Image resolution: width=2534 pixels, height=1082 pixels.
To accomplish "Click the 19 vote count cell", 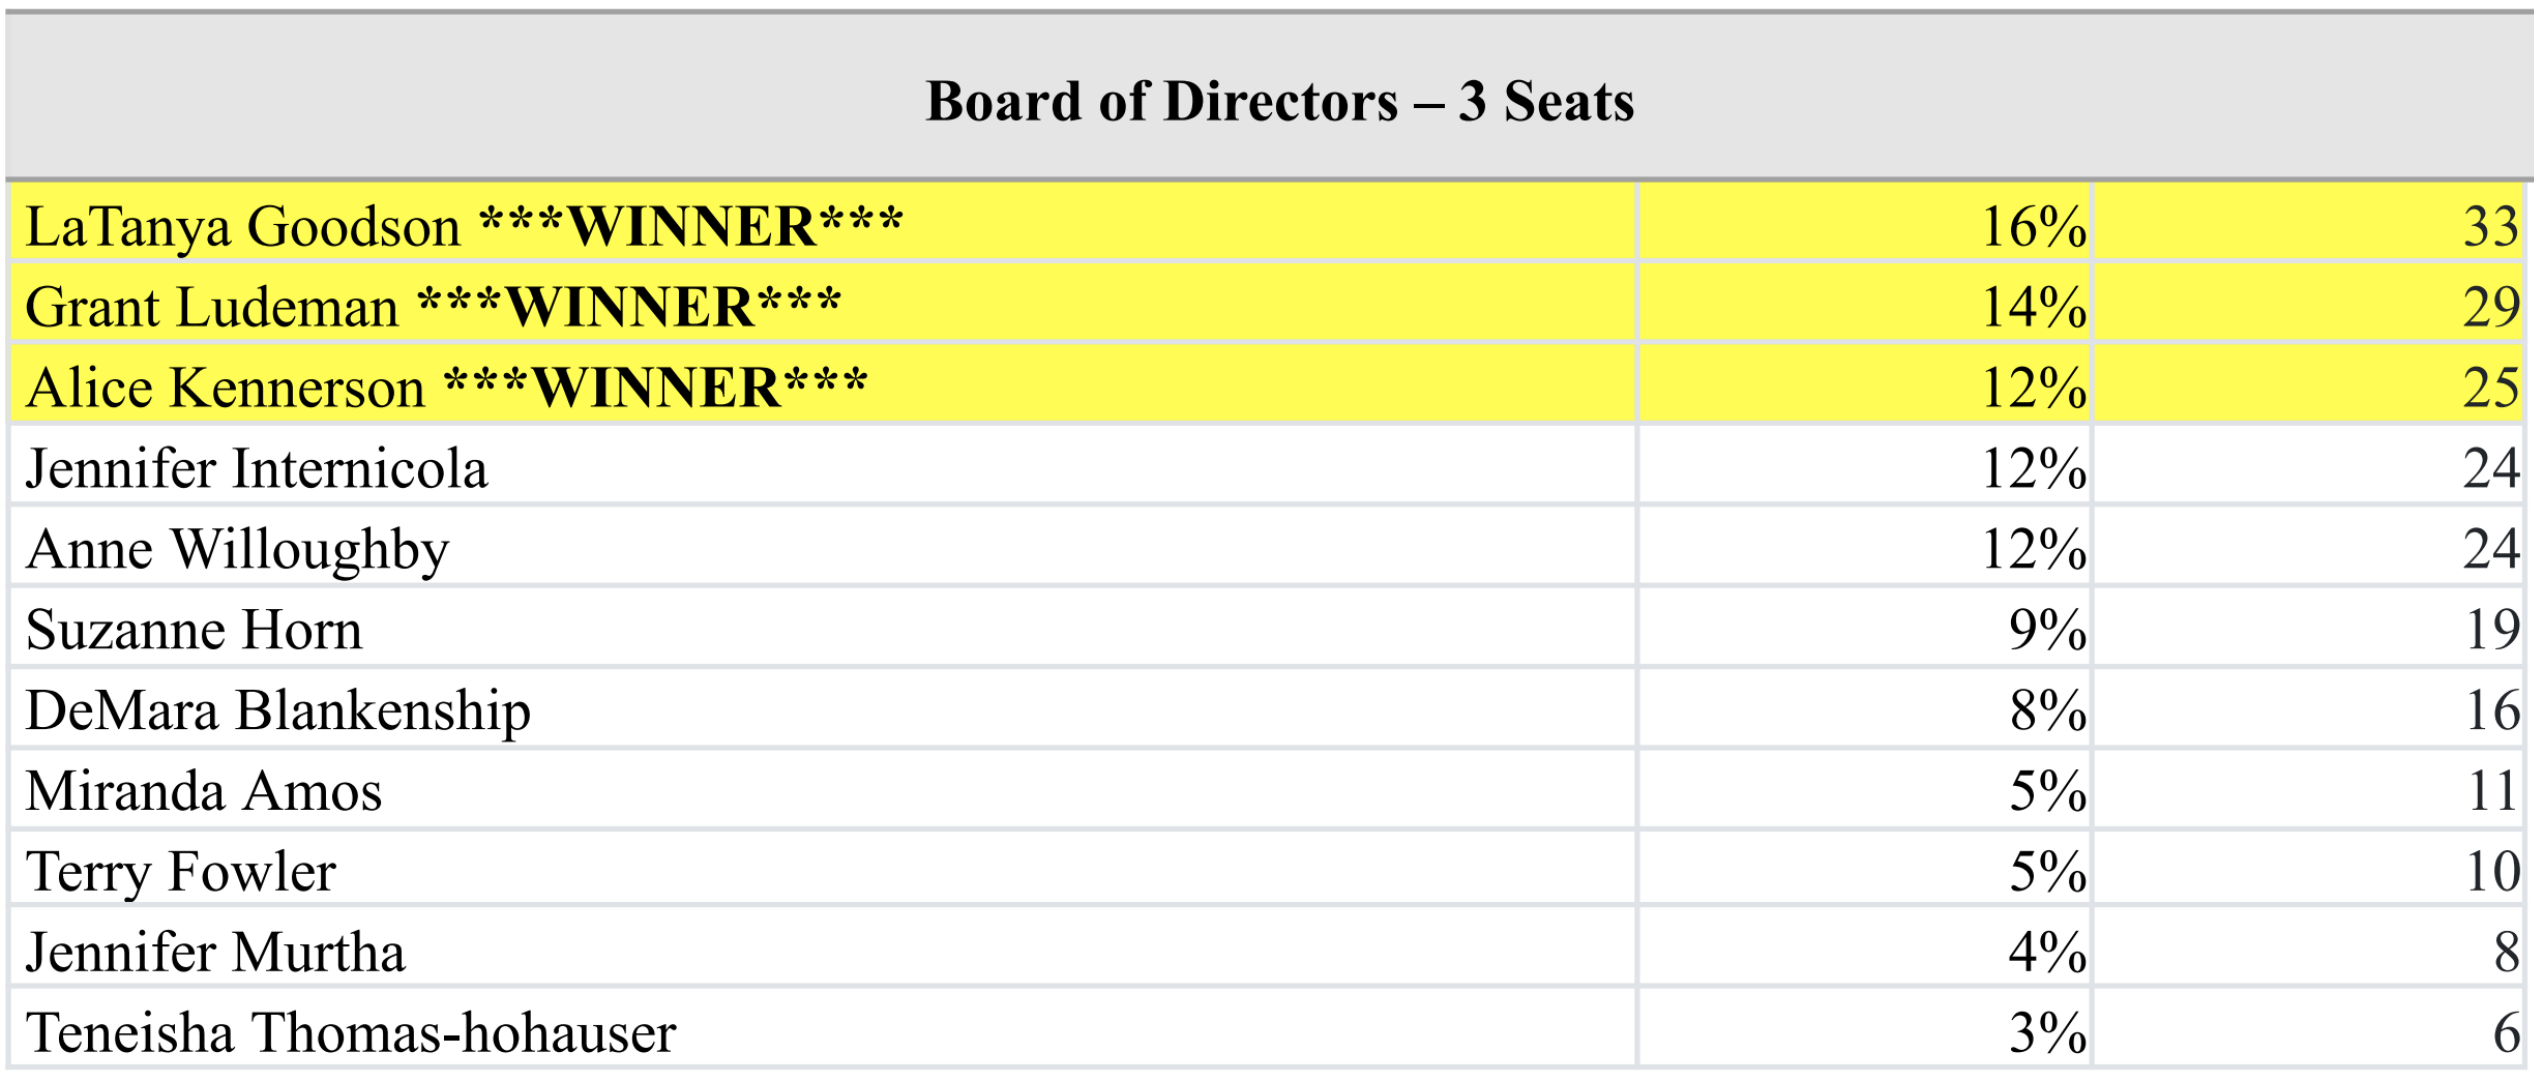I will click(2309, 628).
